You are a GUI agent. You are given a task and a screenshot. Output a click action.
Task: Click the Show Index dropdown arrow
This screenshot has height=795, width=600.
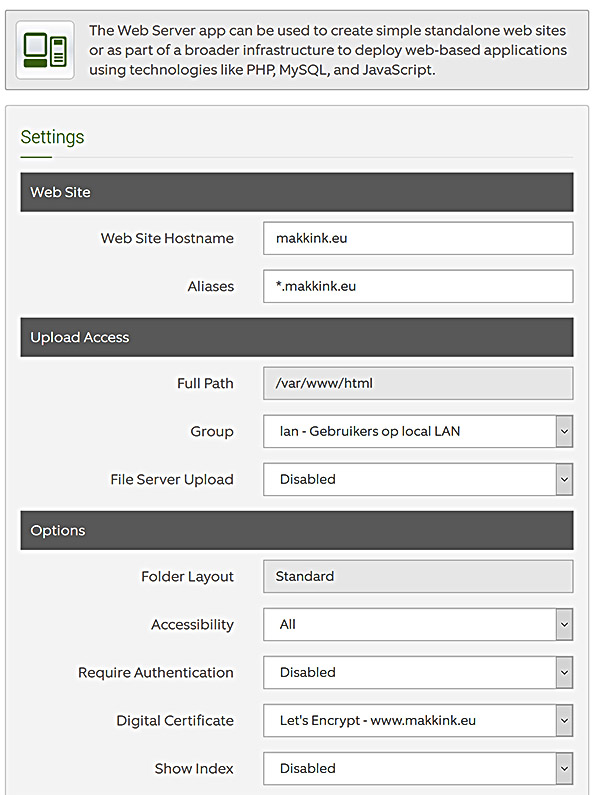click(x=564, y=769)
